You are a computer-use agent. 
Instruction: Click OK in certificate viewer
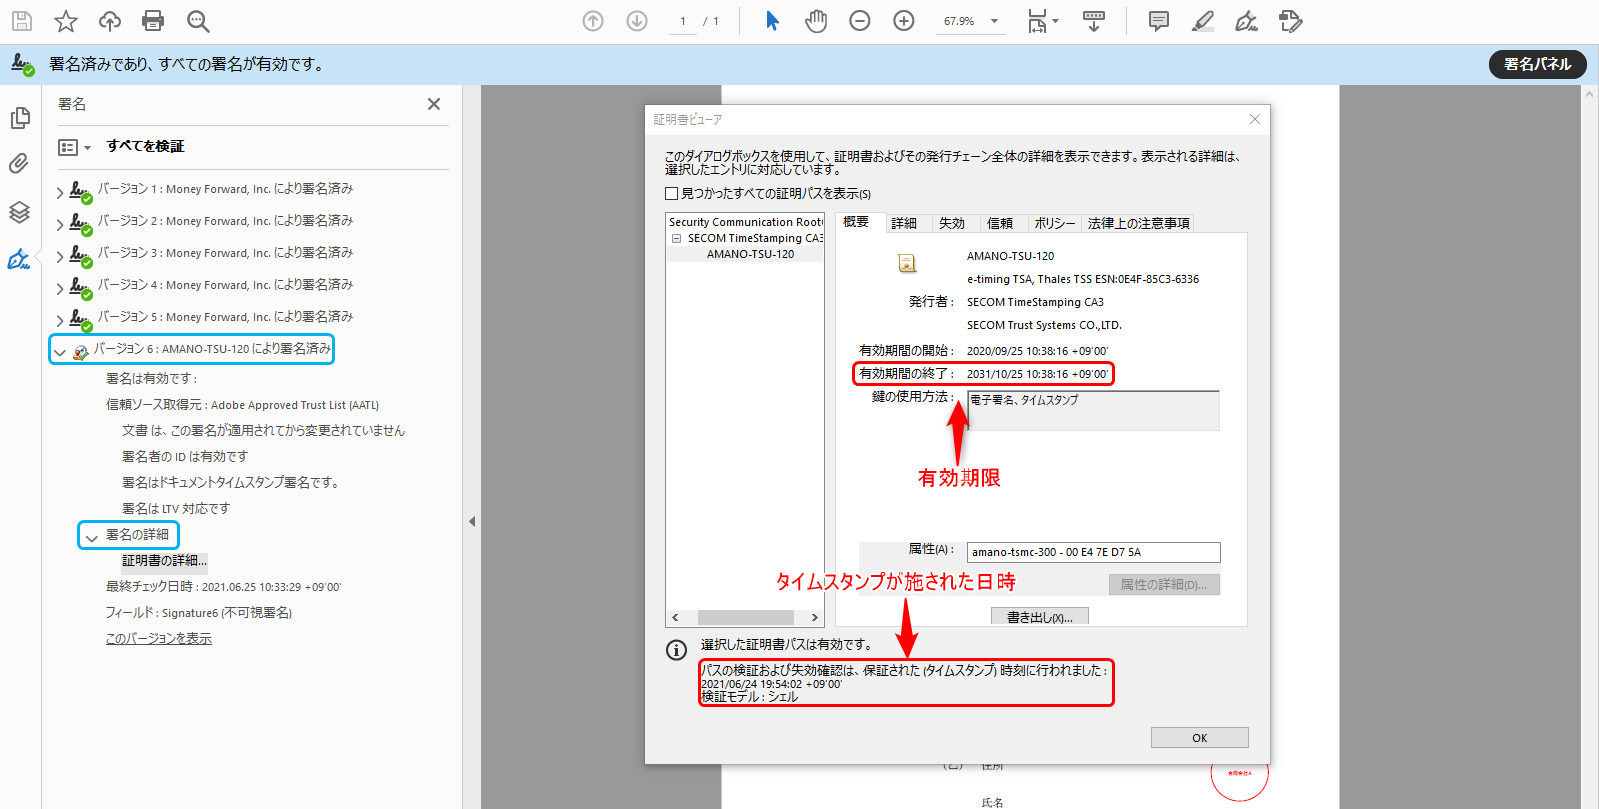coord(1200,738)
